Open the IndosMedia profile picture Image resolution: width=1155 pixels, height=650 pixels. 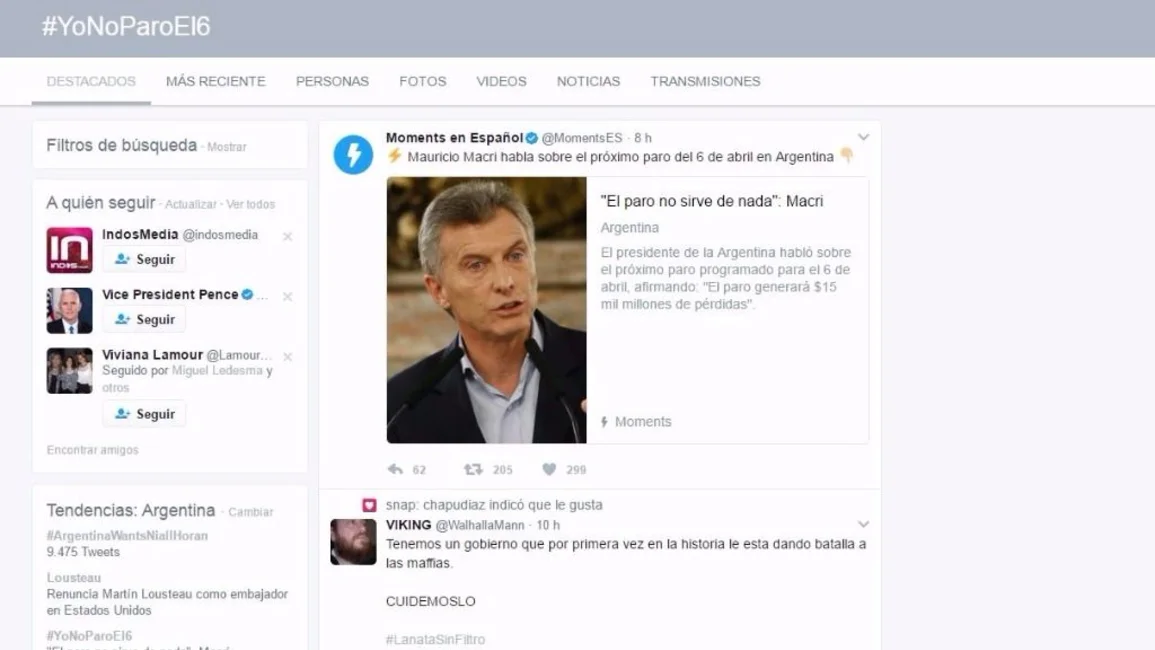pos(69,250)
